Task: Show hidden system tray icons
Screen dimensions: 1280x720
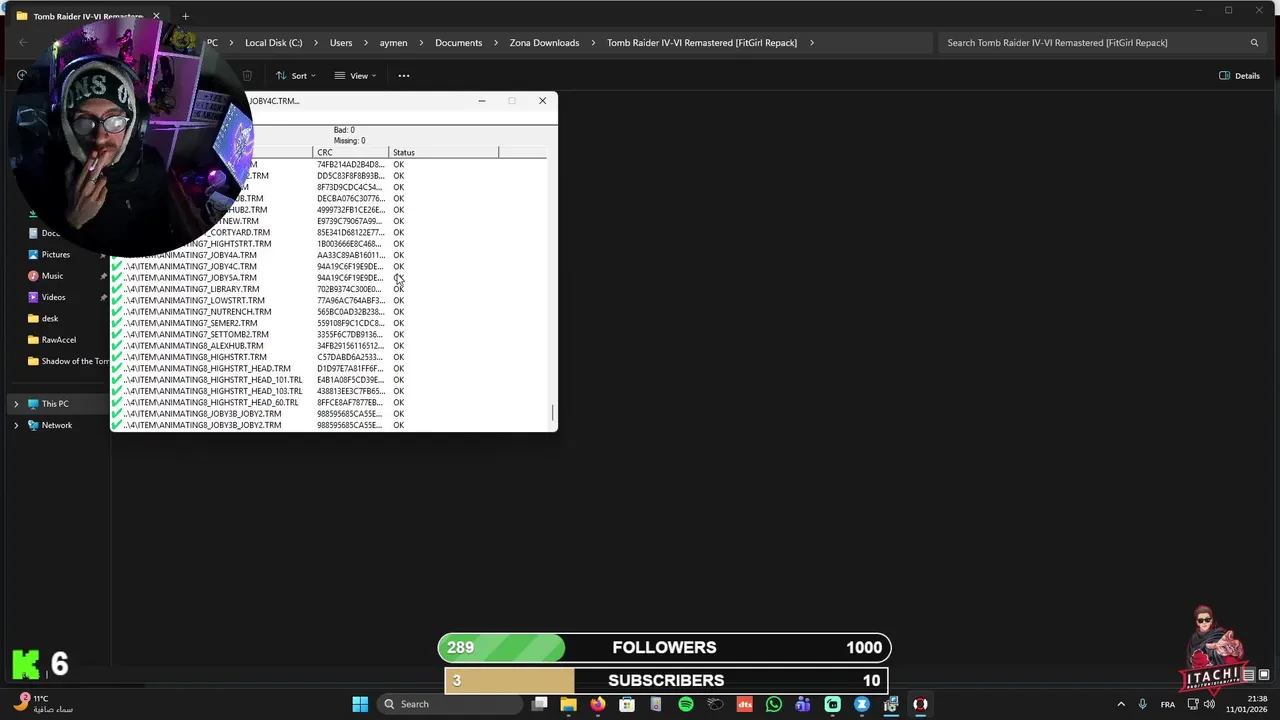Action: click(x=1121, y=704)
